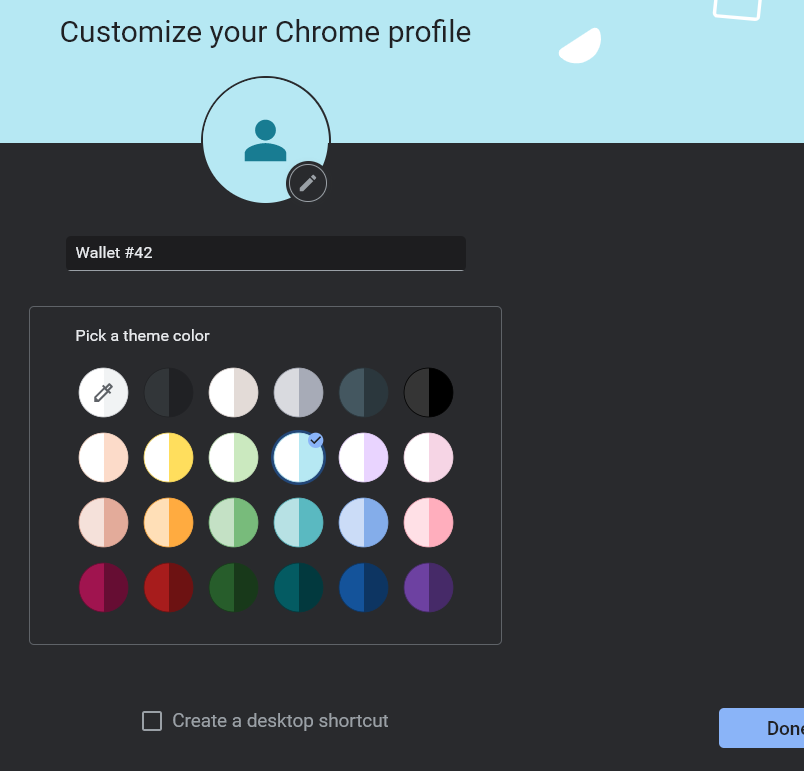The width and height of the screenshot is (804, 771).
Task: Select the dark teal theme swatch
Action: tap(298, 587)
